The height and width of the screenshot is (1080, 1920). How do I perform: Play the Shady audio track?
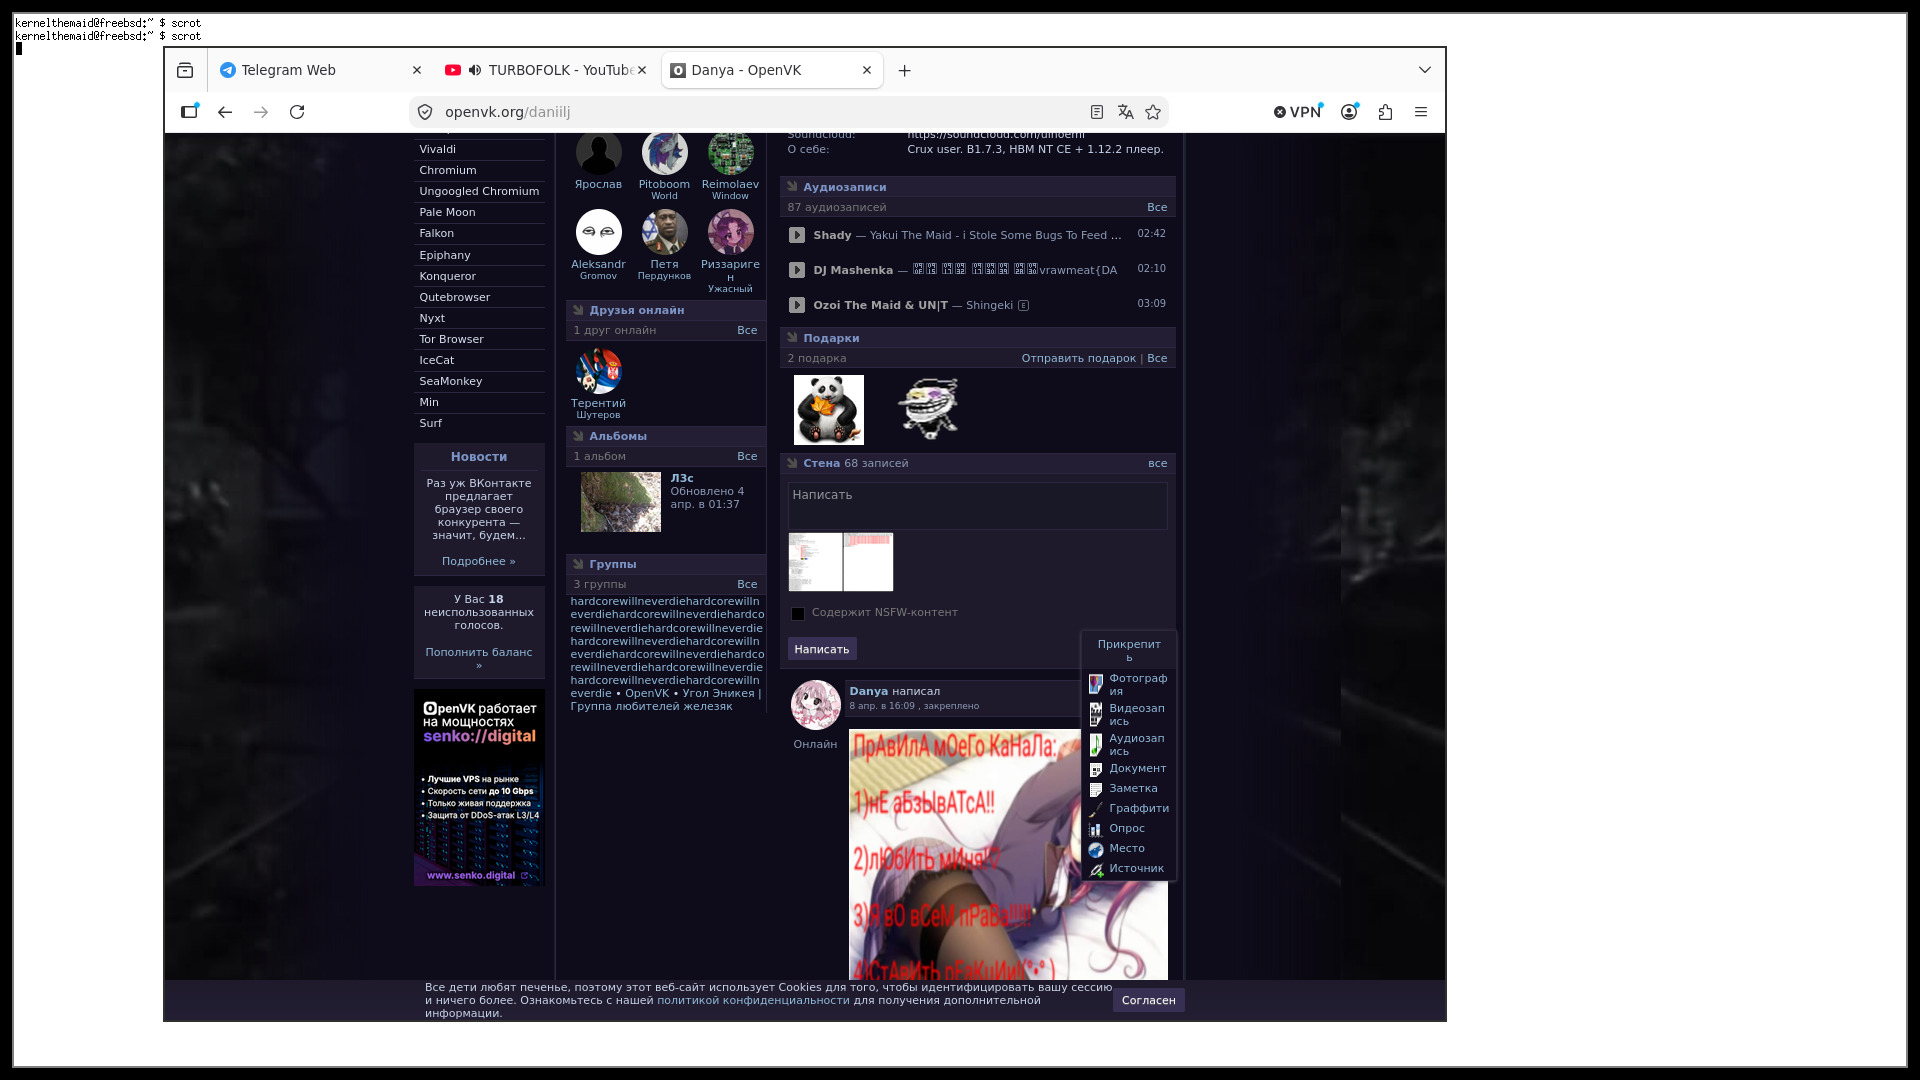tap(797, 235)
